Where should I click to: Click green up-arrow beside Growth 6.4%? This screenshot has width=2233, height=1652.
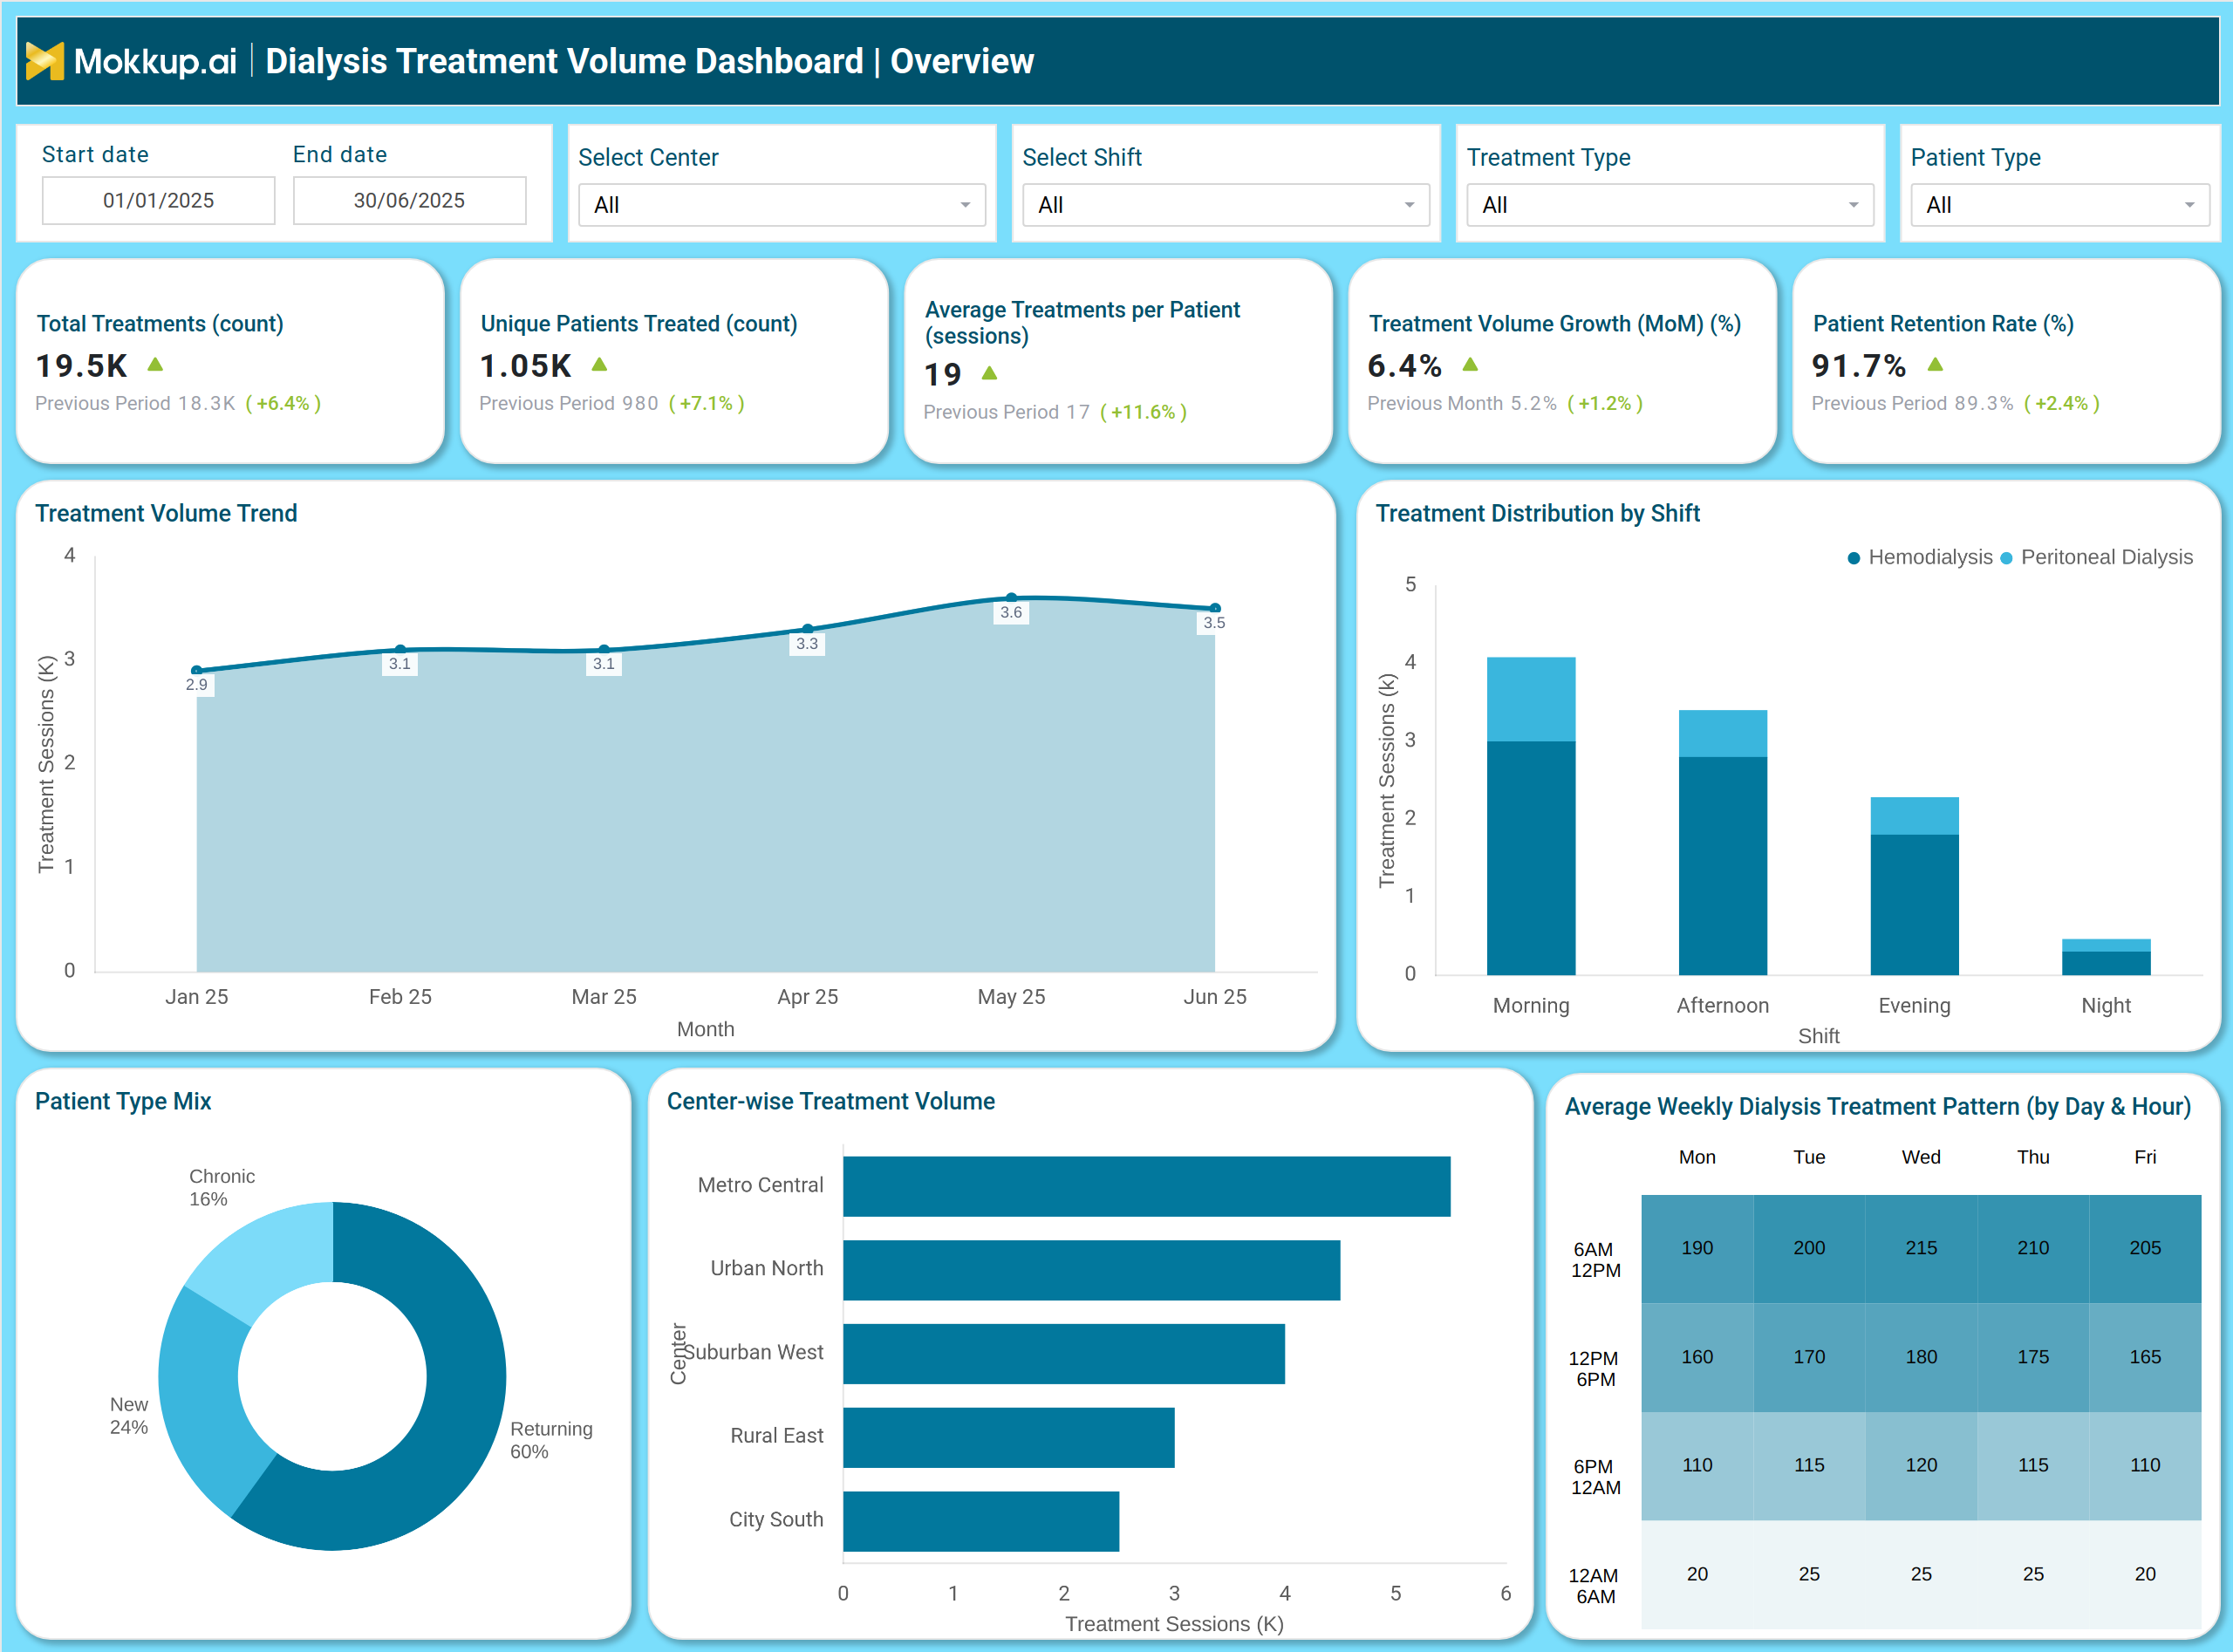(x=1470, y=364)
